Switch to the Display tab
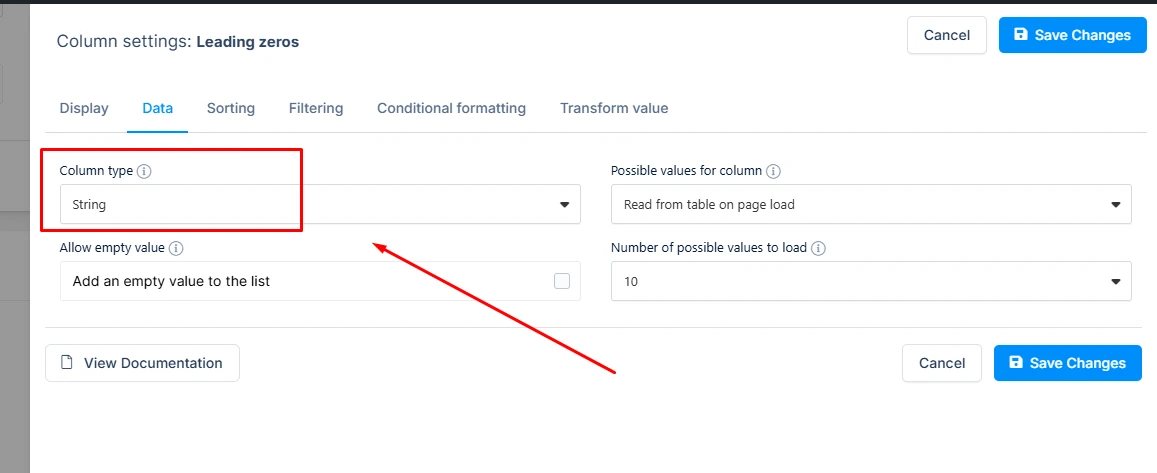This screenshot has width=1157, height=473. coord(84,108)
